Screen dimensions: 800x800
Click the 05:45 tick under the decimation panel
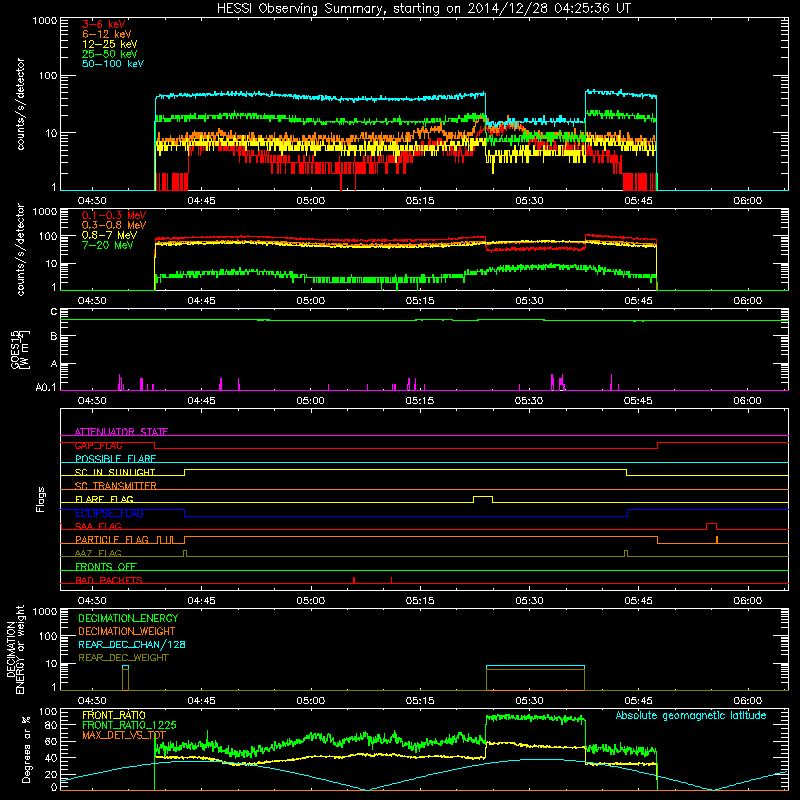point(638,701)
